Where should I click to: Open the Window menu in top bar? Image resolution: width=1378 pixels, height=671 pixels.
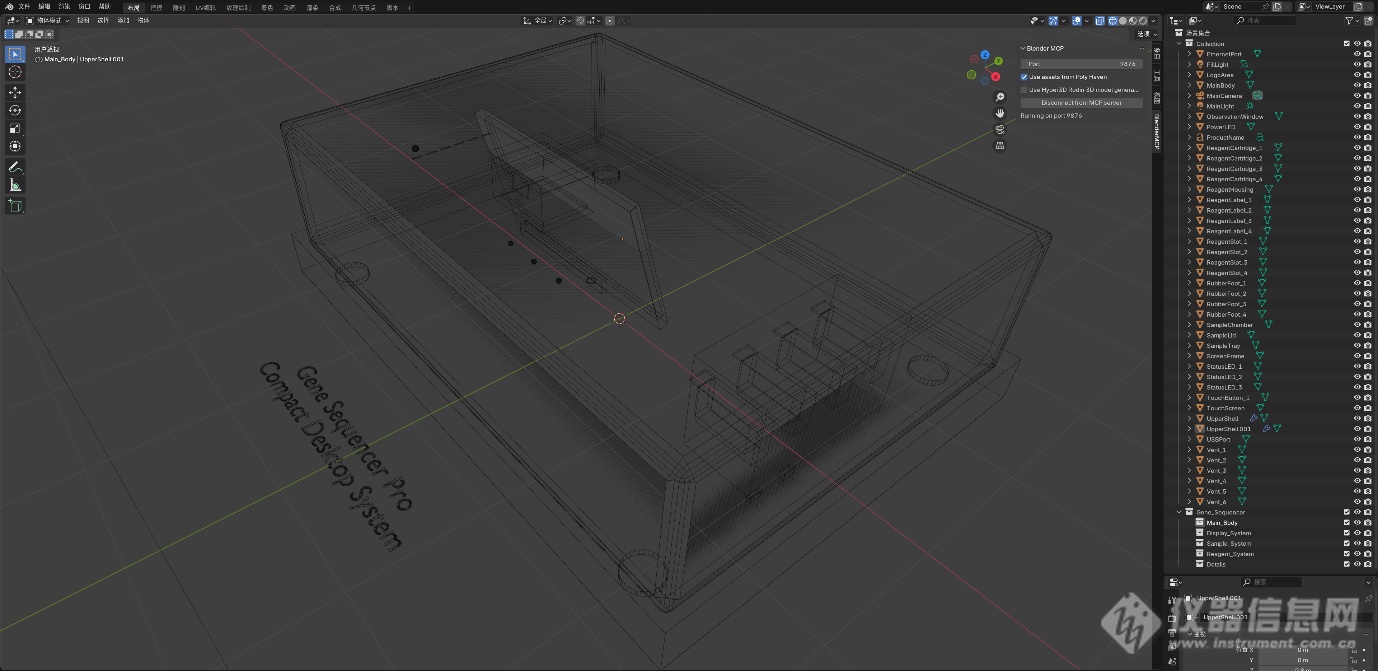[x=84, y=6]
